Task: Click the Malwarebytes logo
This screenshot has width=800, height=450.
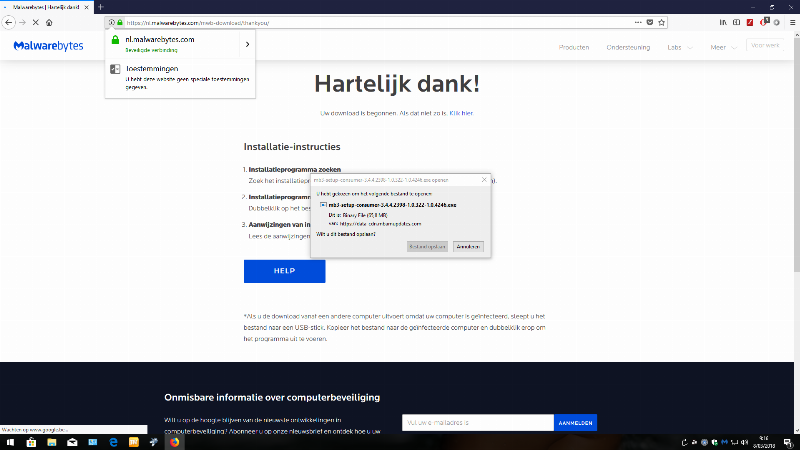Action: click(x=48, y=46)
